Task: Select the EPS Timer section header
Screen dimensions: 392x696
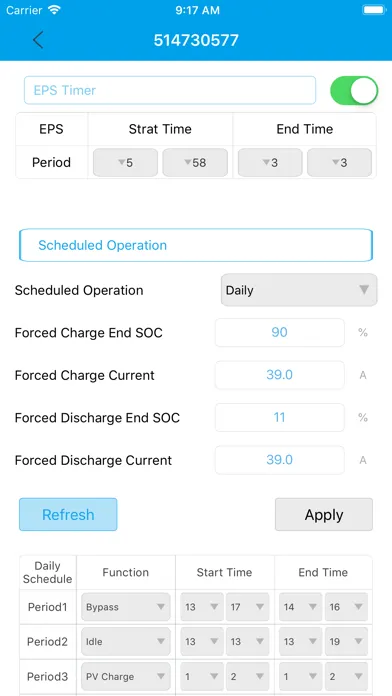Action: (x=170, y=90)
